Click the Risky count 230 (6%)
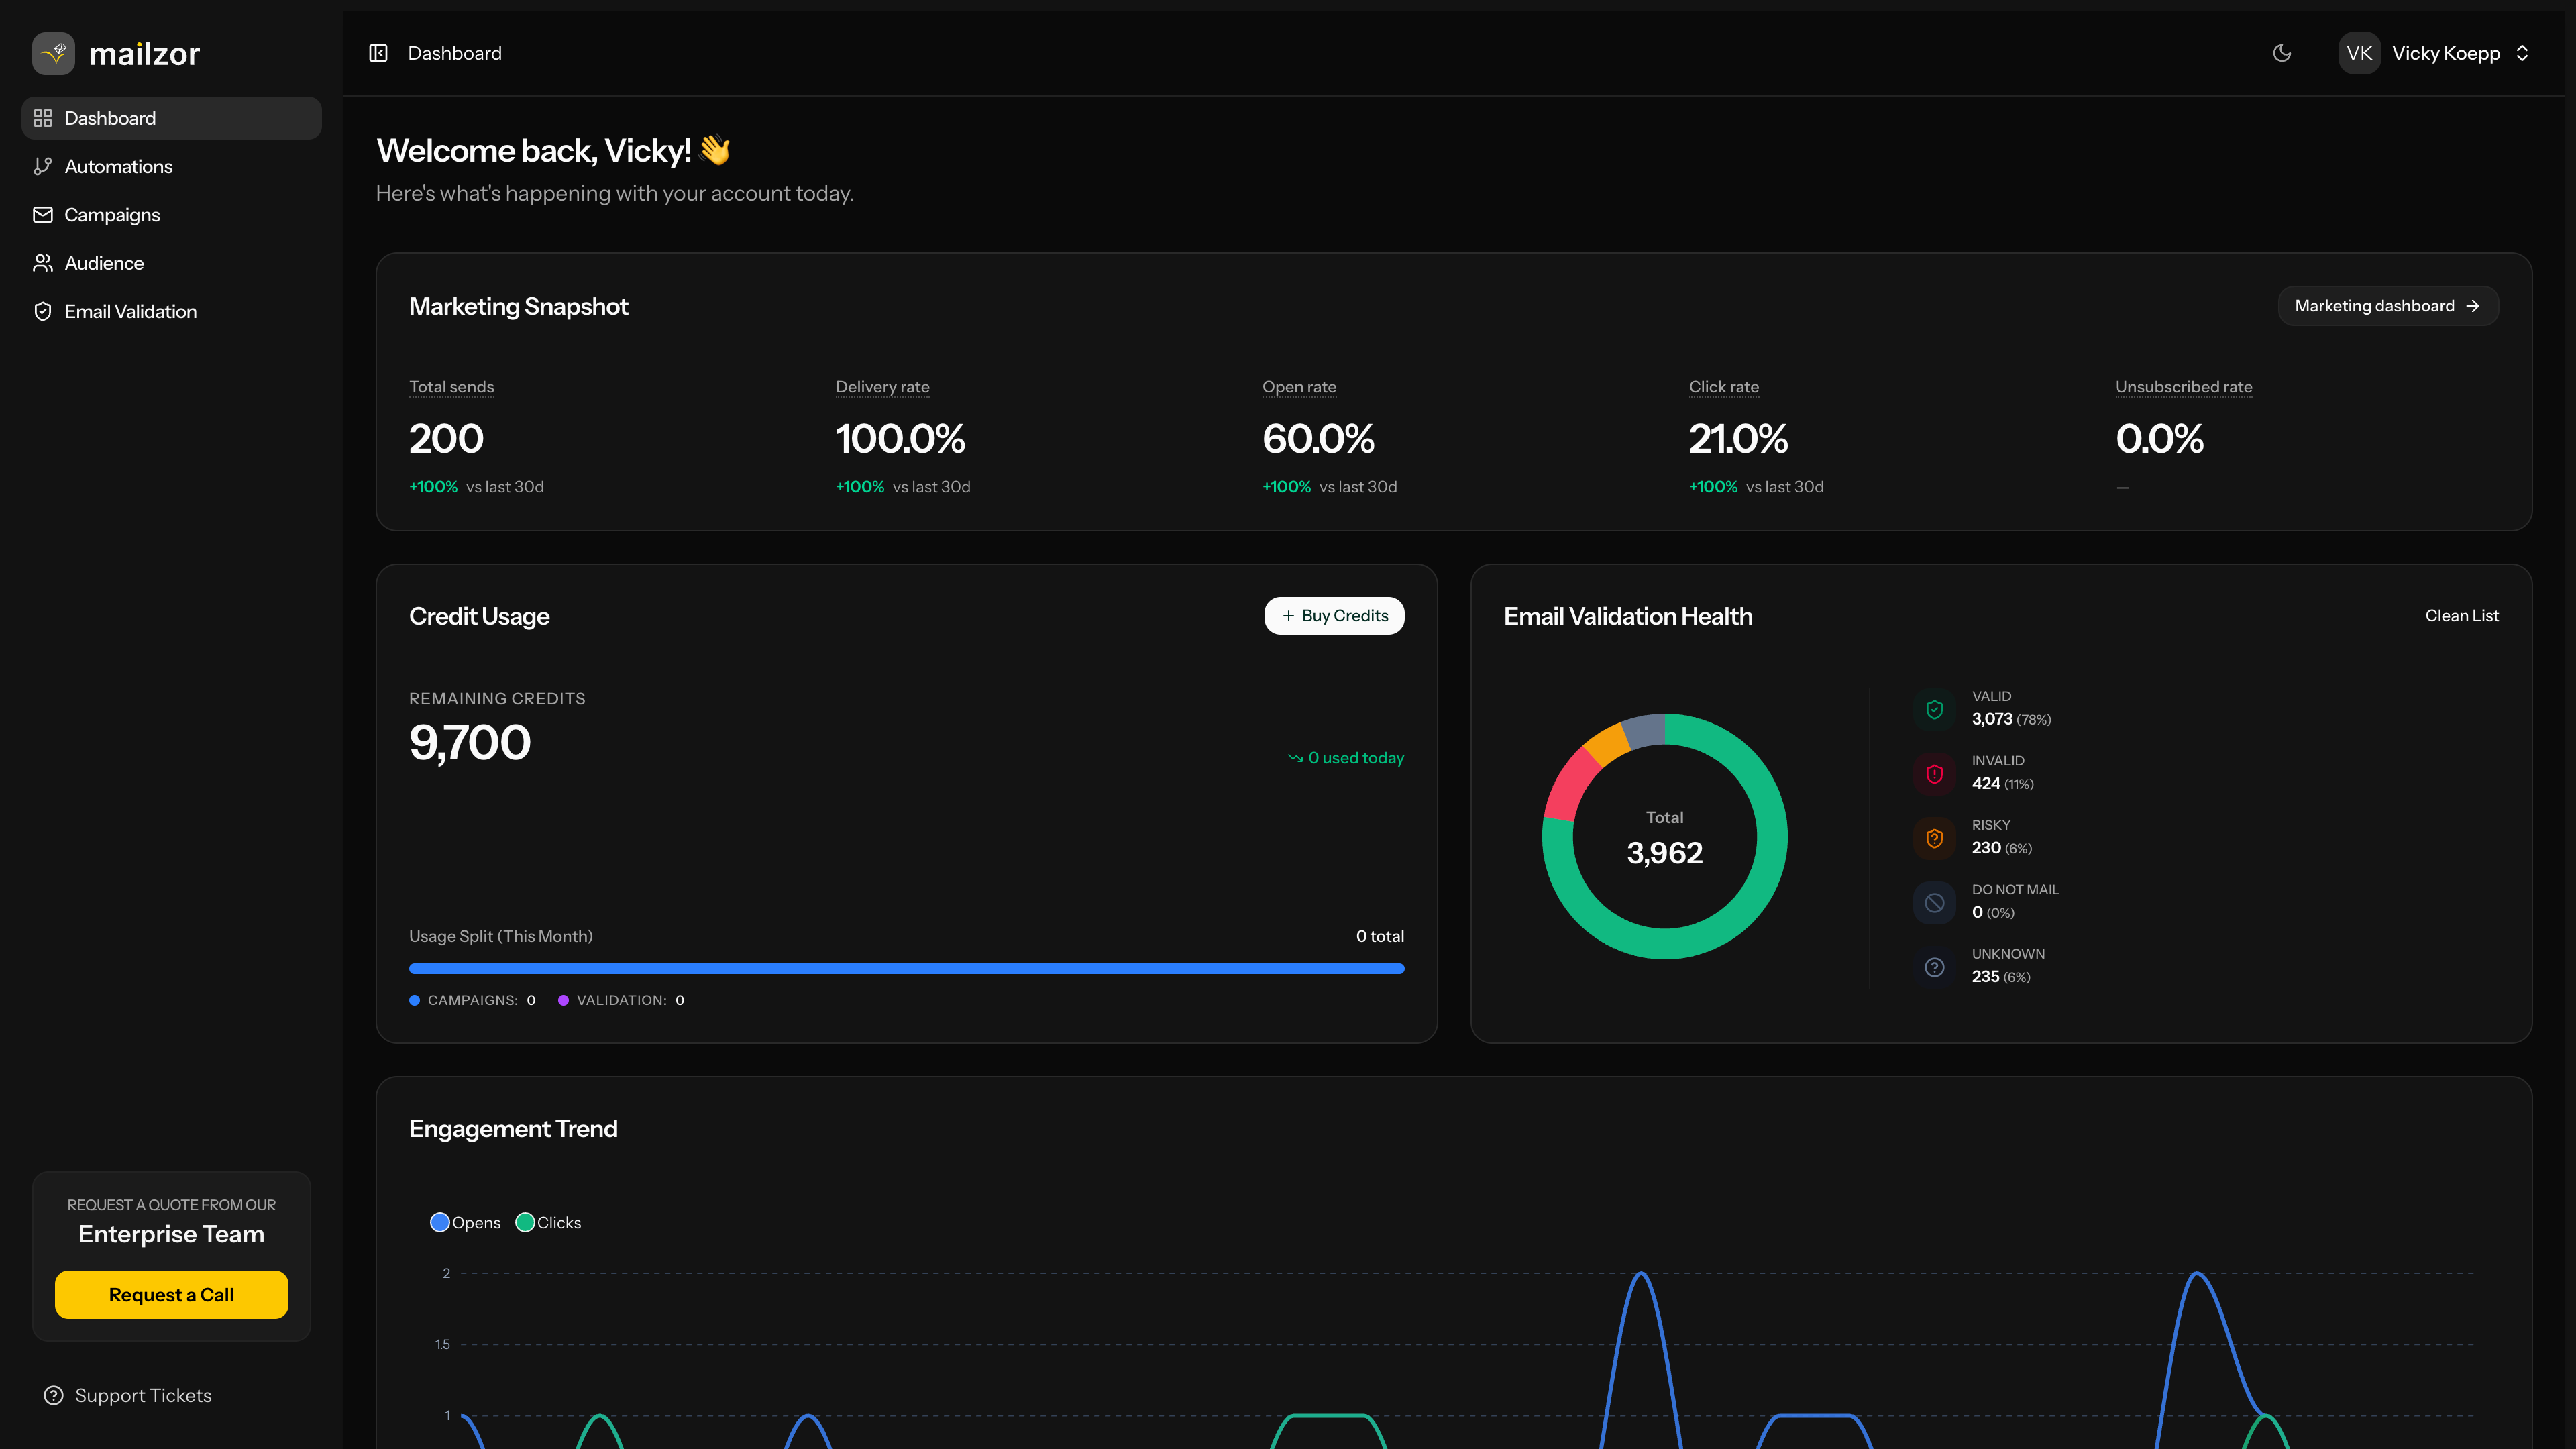The width and height of the screenshot is (2576, 1449). (2002, 848)
